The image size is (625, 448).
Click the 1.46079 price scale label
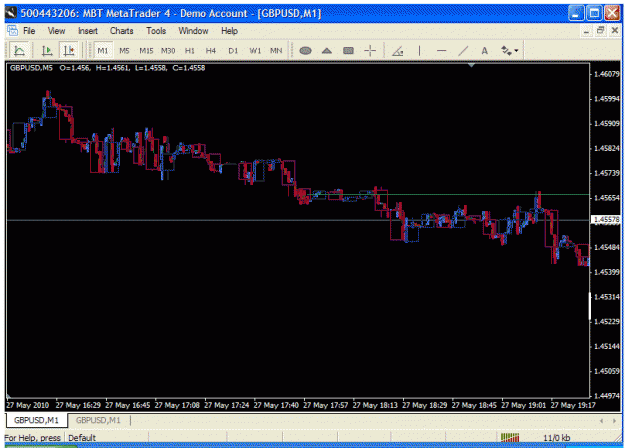click(607, 74)
